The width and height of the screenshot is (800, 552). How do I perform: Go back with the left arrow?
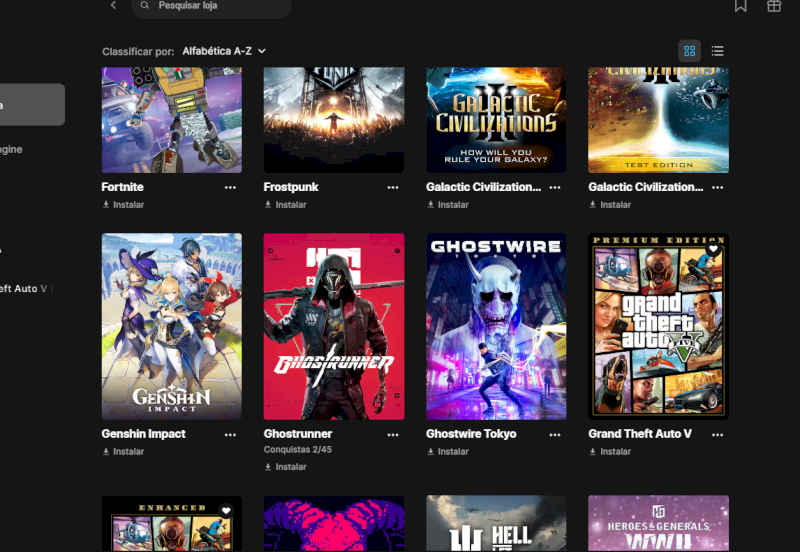[x=113, y=5]
